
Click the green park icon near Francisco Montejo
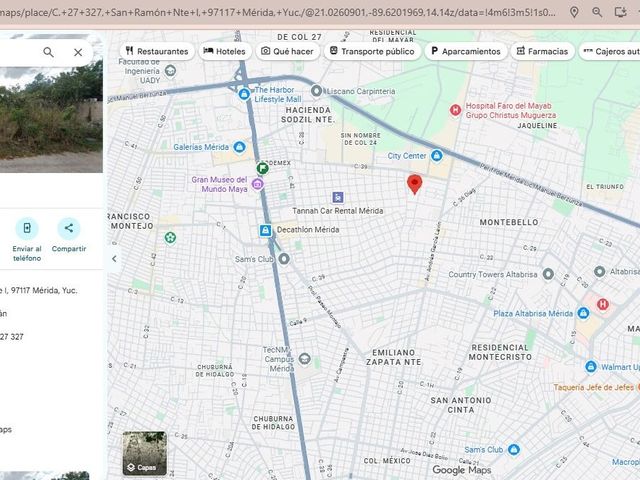(170, 237)
